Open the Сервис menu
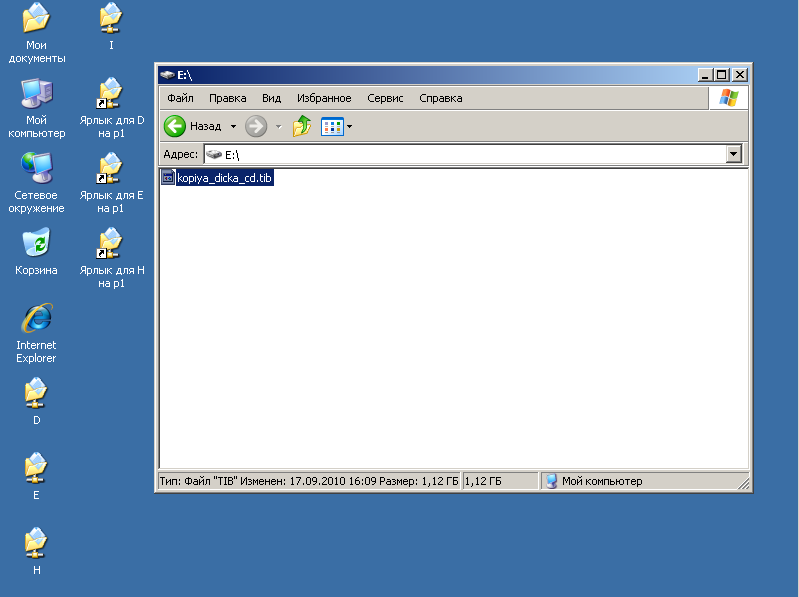The width and height of the screenshot is (799, 597). pos(385,98)
